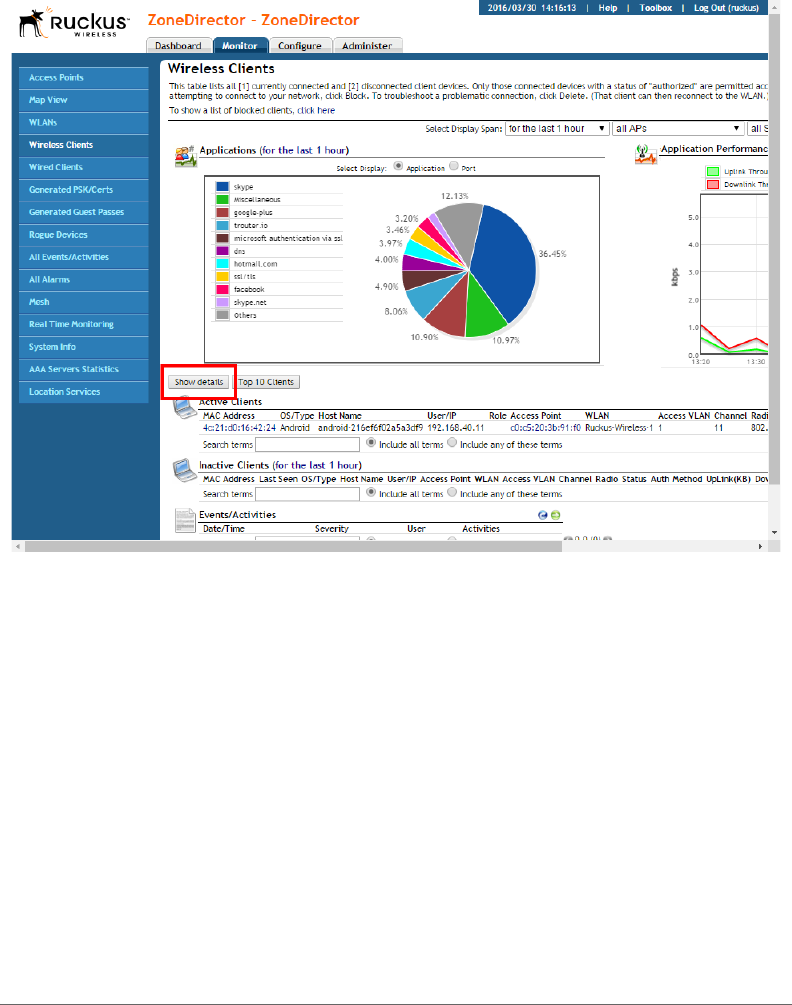
Task: Open the Toolbox link
Action: (656, 8)
